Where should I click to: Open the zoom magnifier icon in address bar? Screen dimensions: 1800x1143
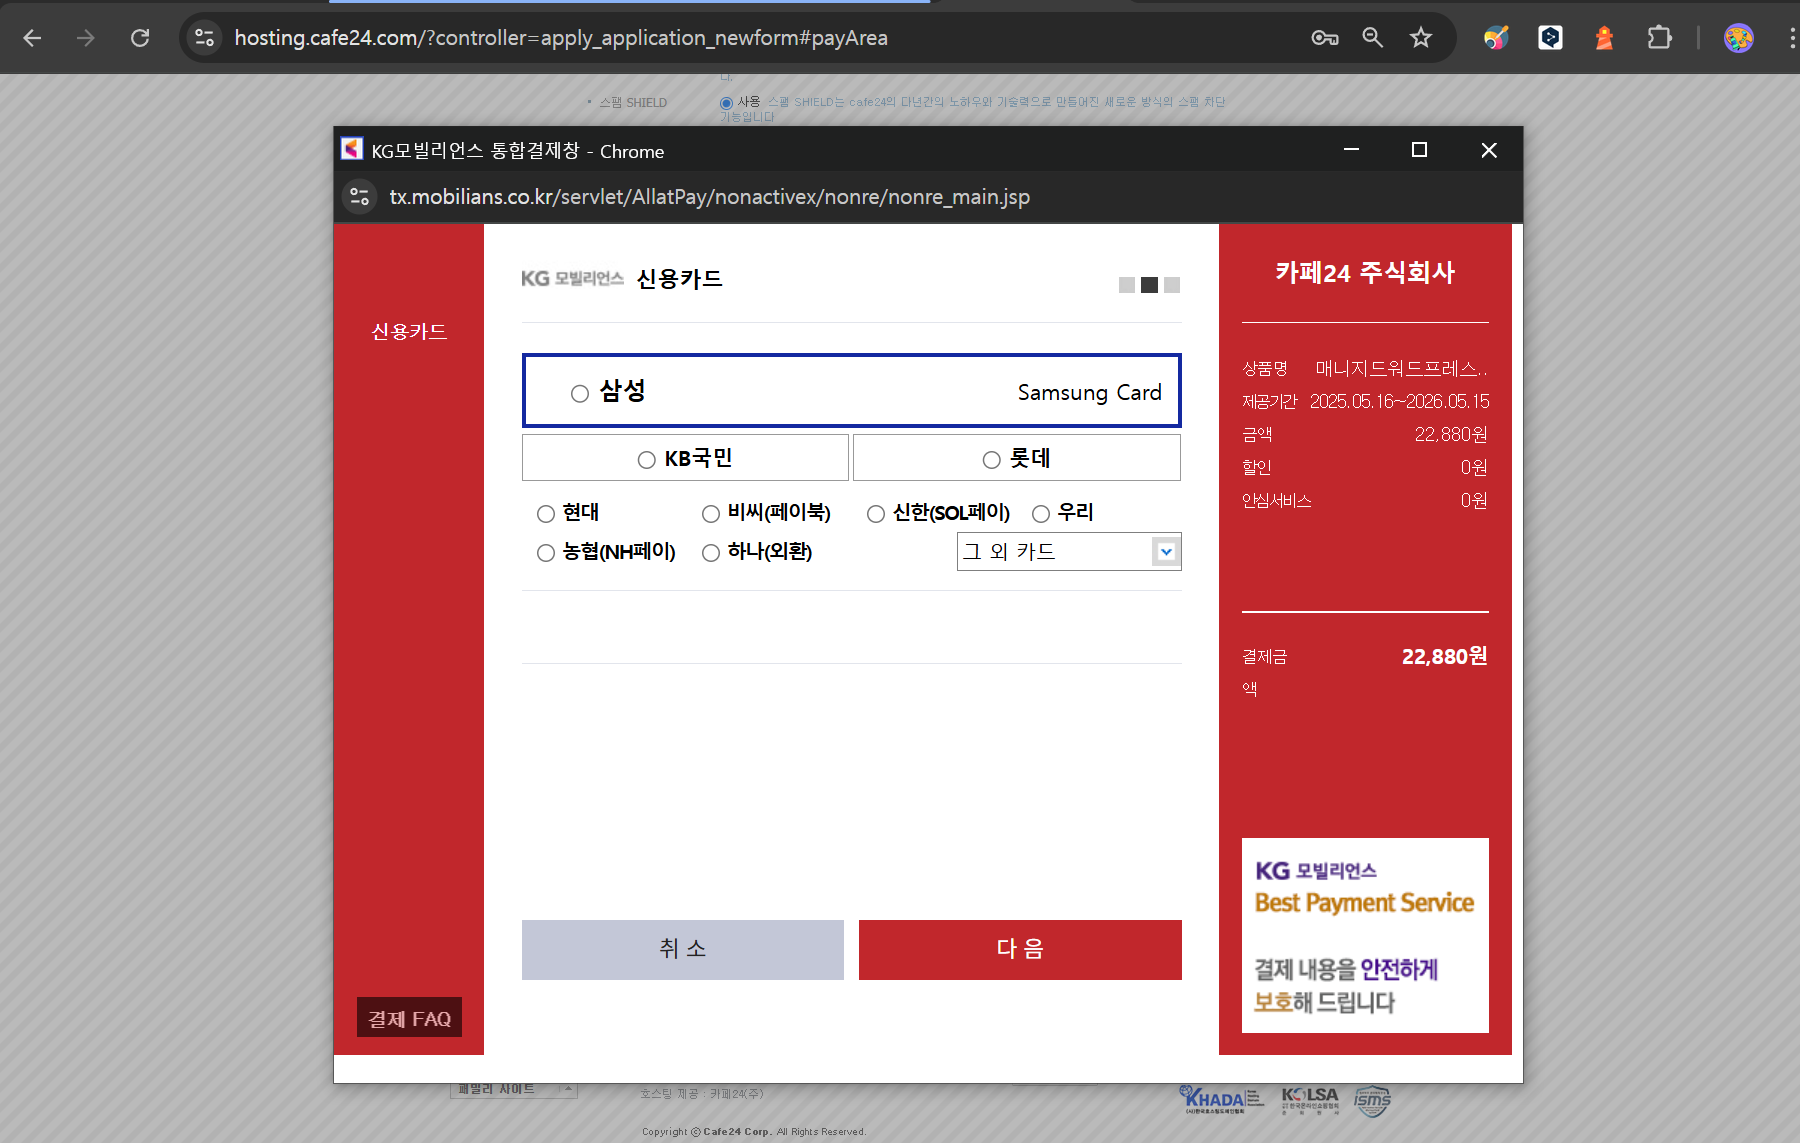coord(1373,38)
